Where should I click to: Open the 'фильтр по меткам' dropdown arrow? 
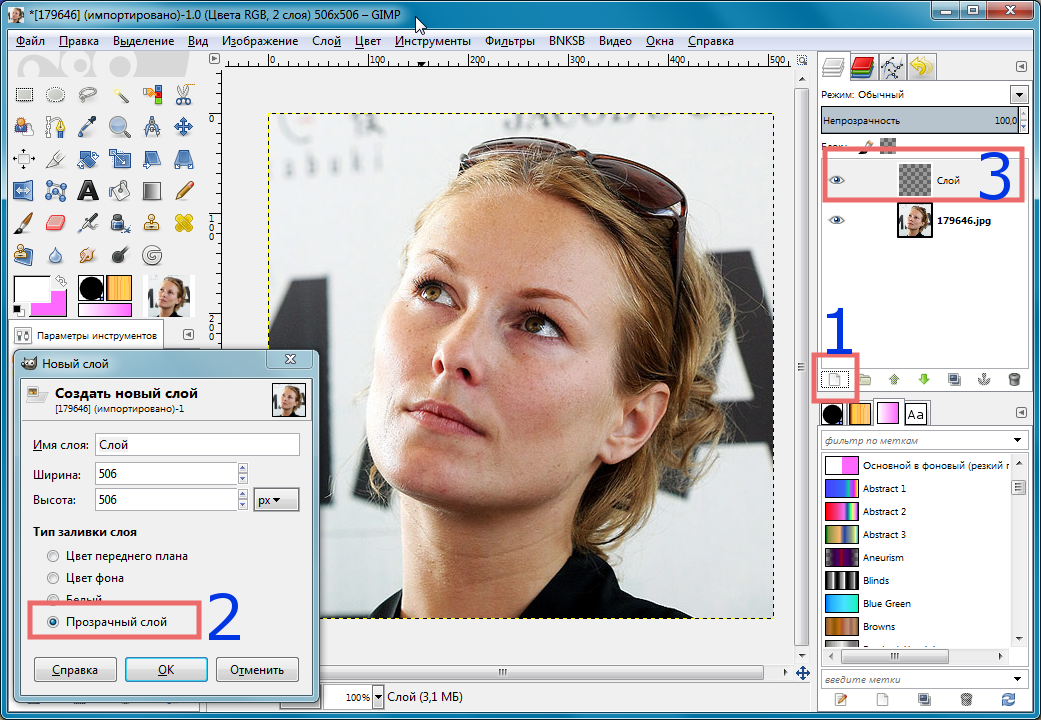tap(1017, 440)
